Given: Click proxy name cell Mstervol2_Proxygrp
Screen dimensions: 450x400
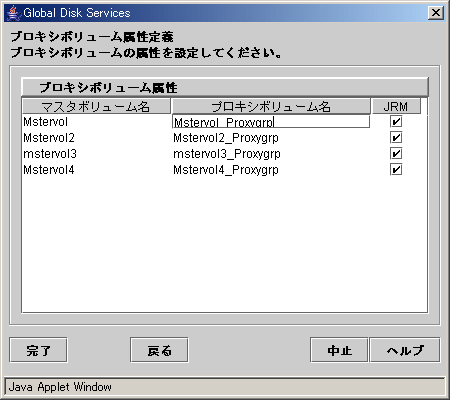Looking at the screenshot, I should tap(271, 138).
